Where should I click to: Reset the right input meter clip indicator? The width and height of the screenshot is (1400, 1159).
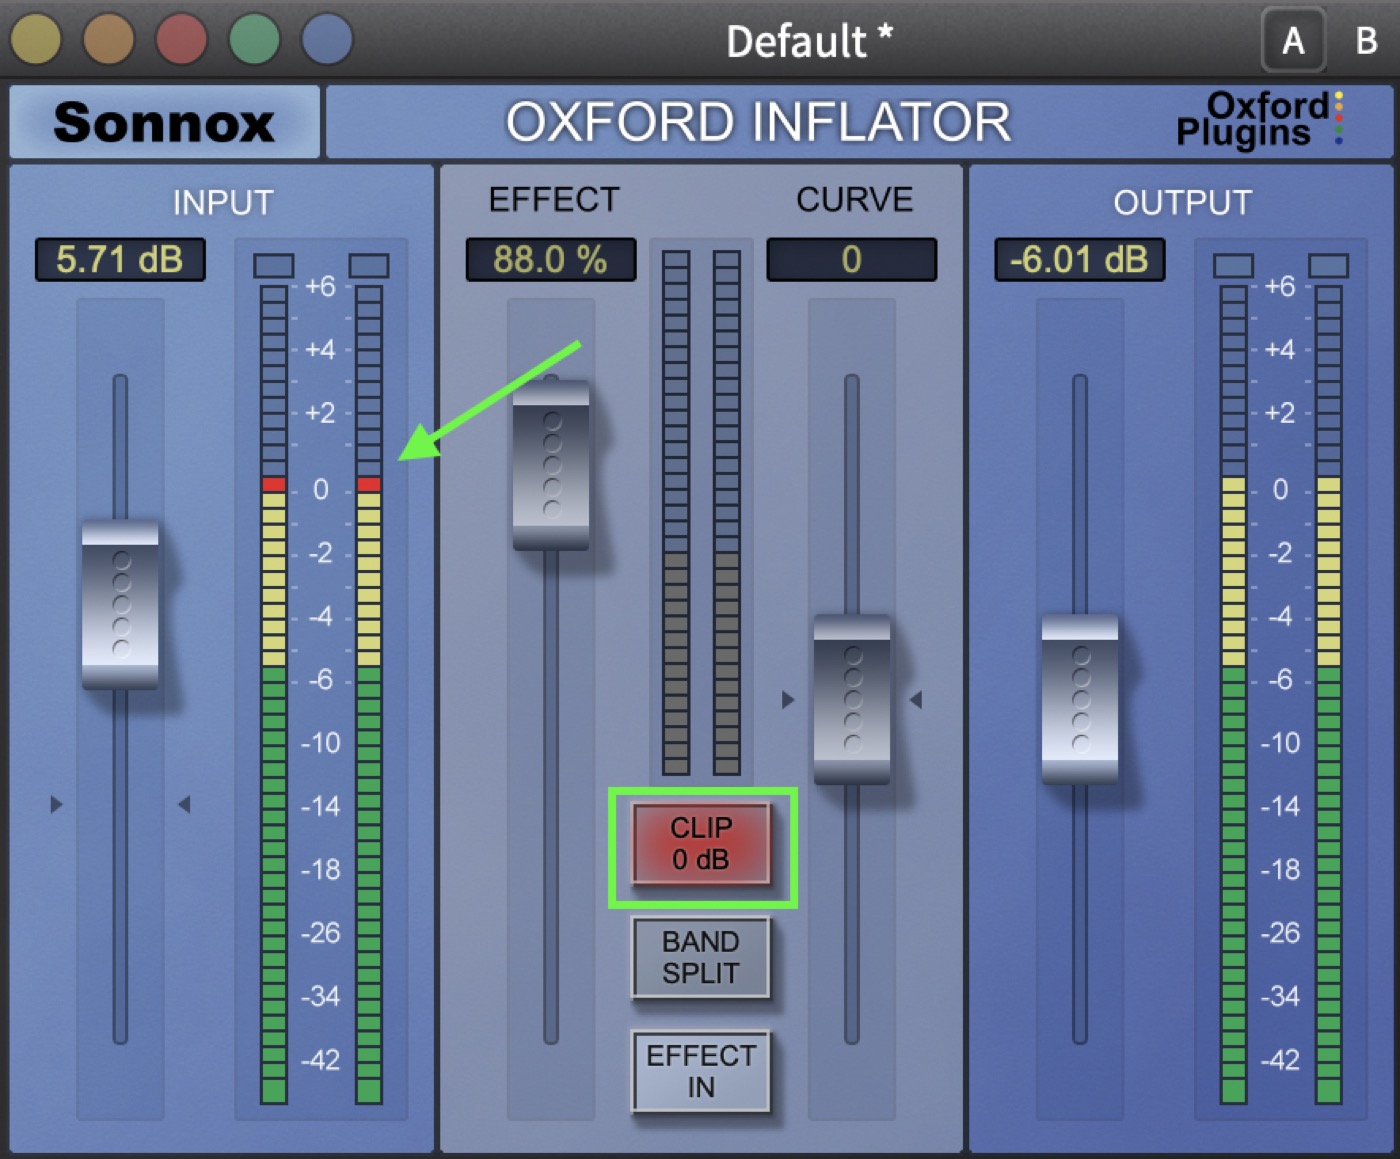click(x=369, y=266)
